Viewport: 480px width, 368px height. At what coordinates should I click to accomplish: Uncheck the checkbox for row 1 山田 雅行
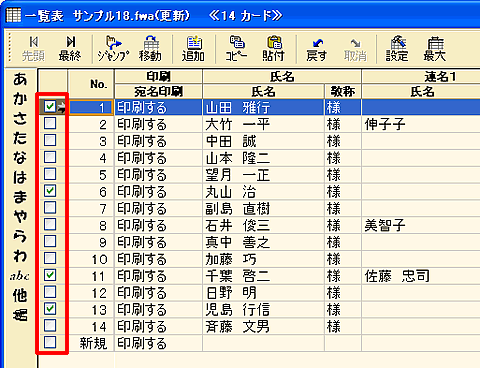[x=50, y=107]
